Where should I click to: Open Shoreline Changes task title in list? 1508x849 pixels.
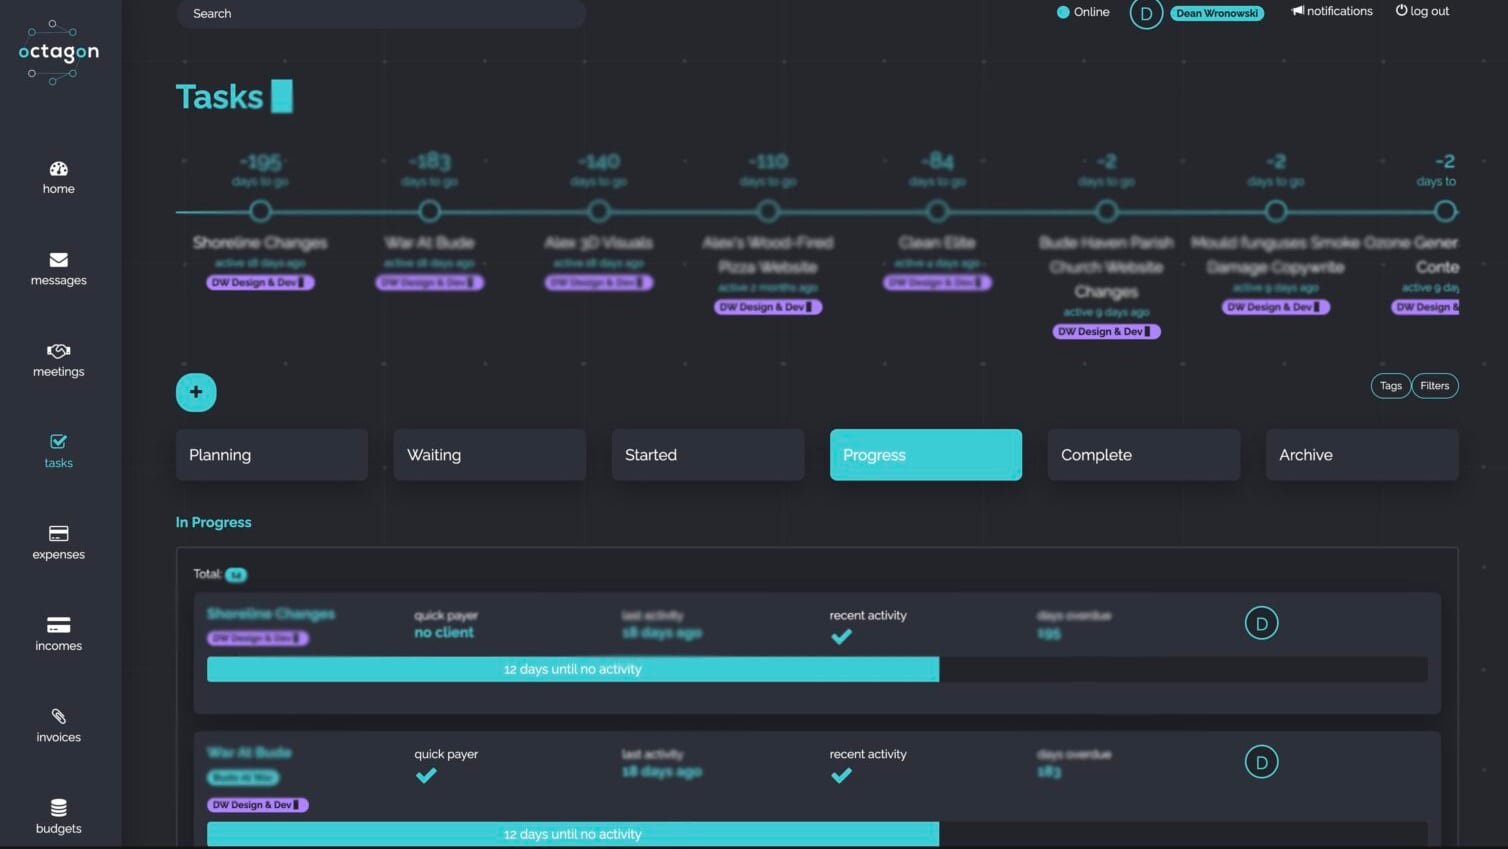coord(271,614)
